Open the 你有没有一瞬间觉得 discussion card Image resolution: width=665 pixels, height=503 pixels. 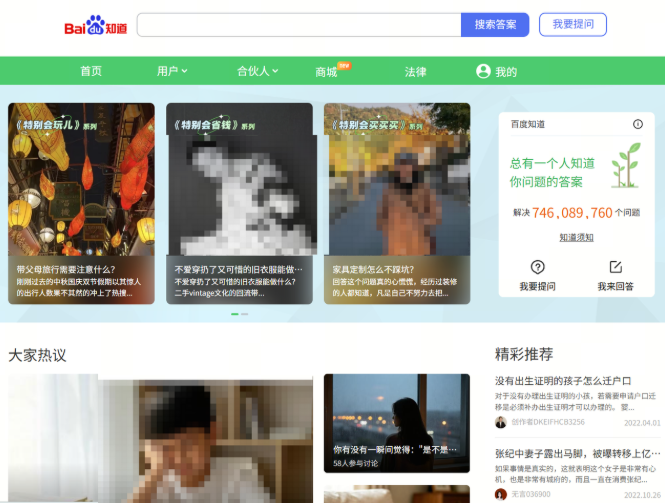point(397,423)
